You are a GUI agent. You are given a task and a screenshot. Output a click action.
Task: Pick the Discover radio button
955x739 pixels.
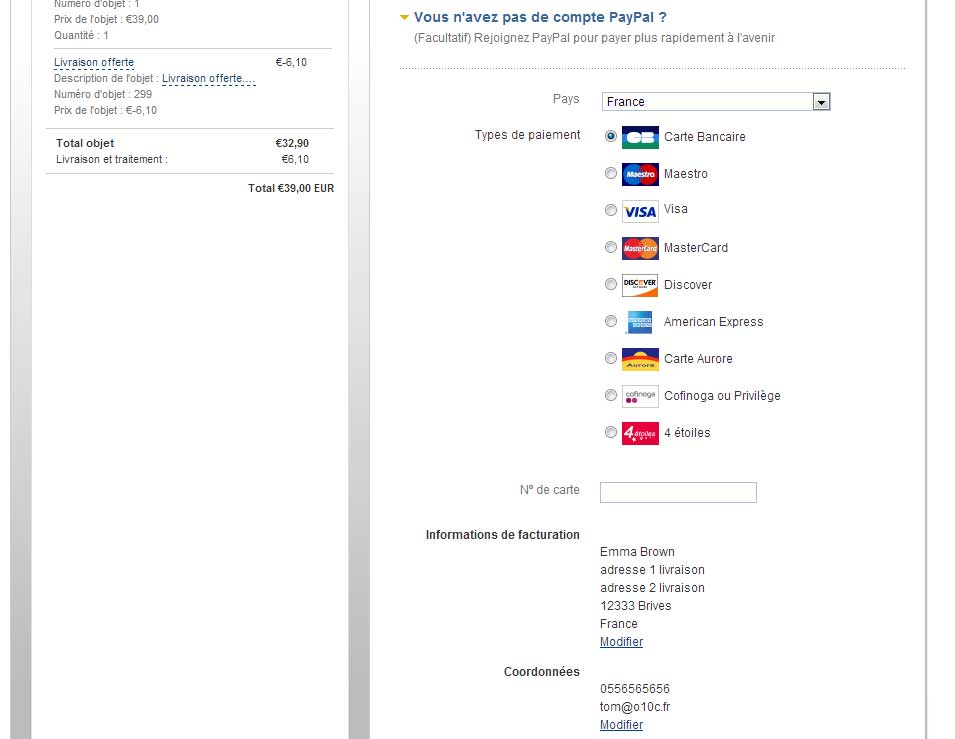(611, 284)
